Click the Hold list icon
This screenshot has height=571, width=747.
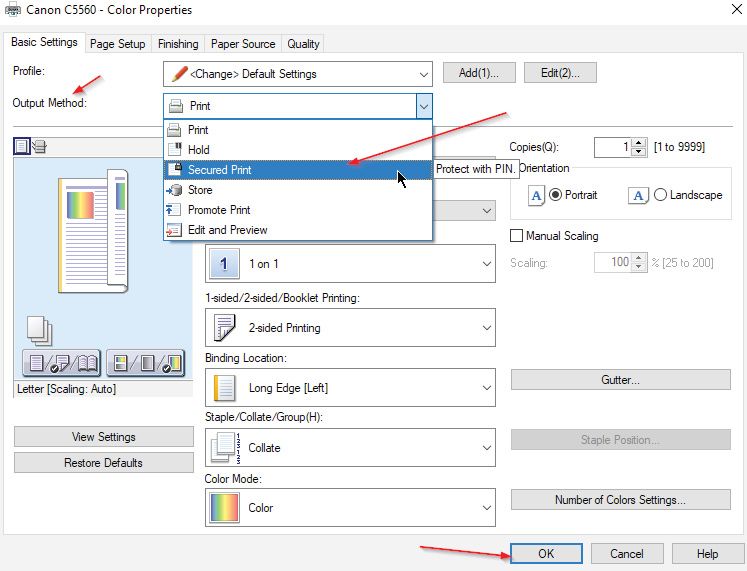pyautogui.click(x=175, y=150)
